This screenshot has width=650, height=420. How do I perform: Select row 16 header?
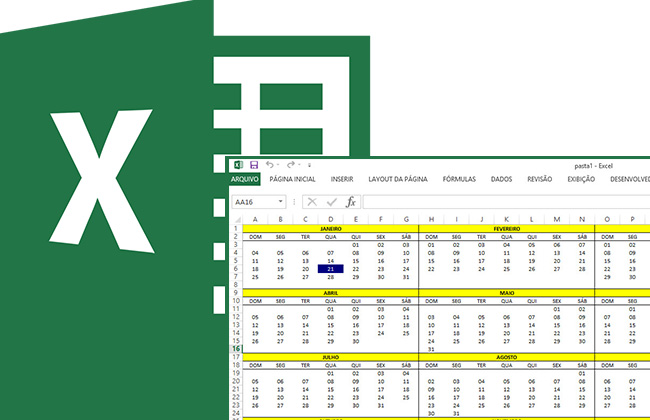236,349
